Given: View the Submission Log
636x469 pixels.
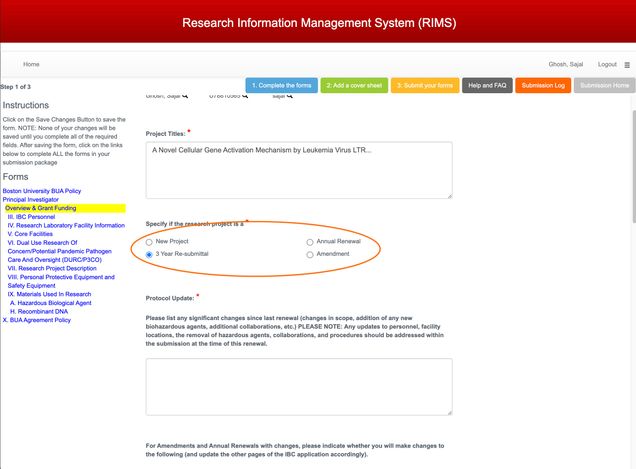Looking at the screenshot, I should point(543,86).
